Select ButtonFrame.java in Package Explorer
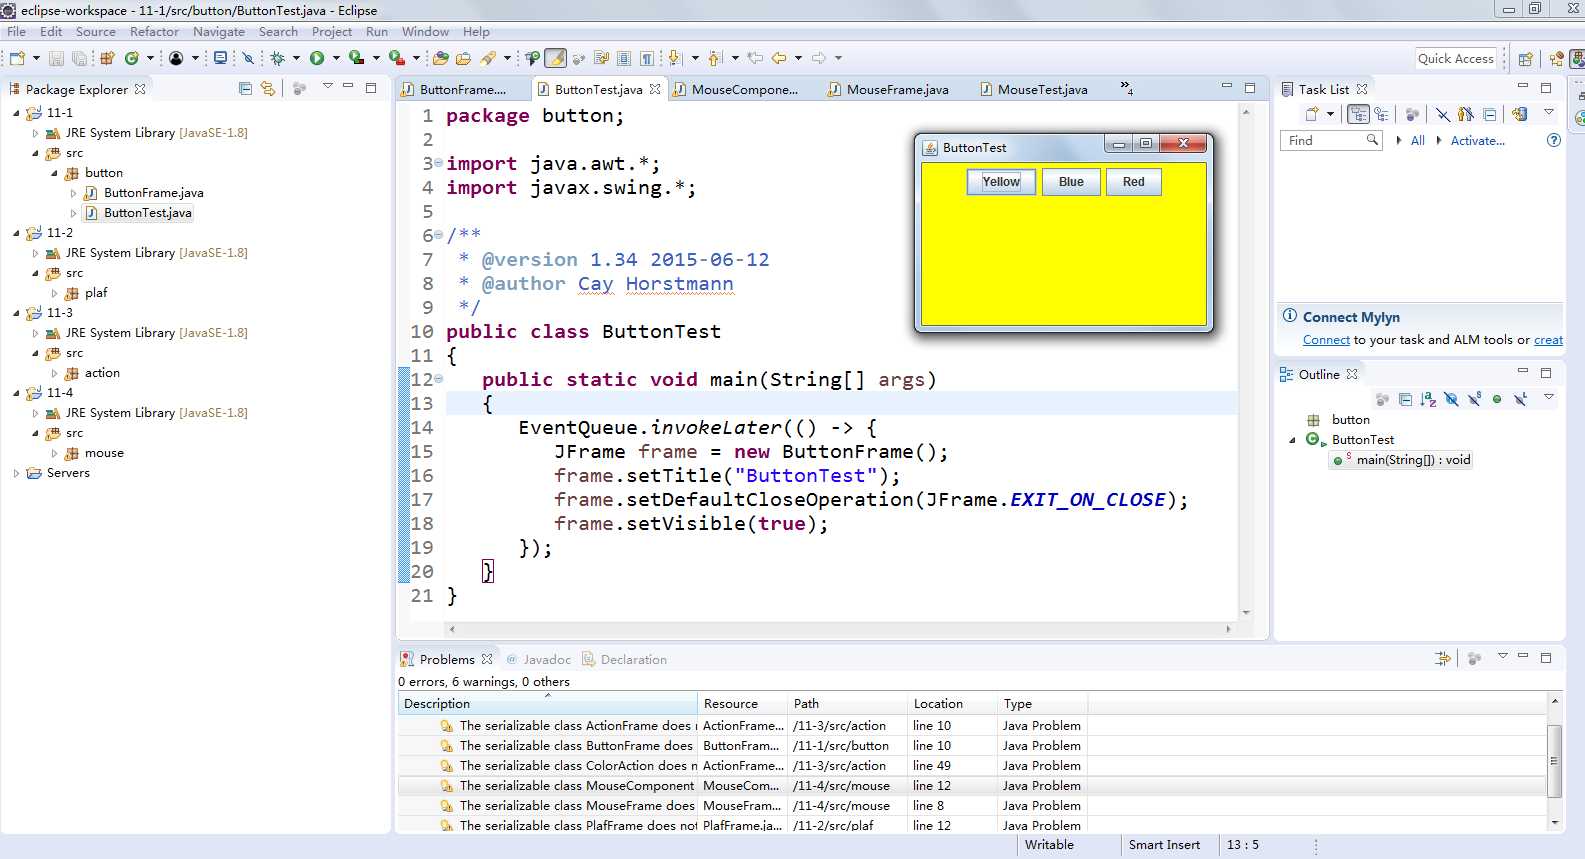Viewport: 1585px width, 859px height. tap(153, 193)
